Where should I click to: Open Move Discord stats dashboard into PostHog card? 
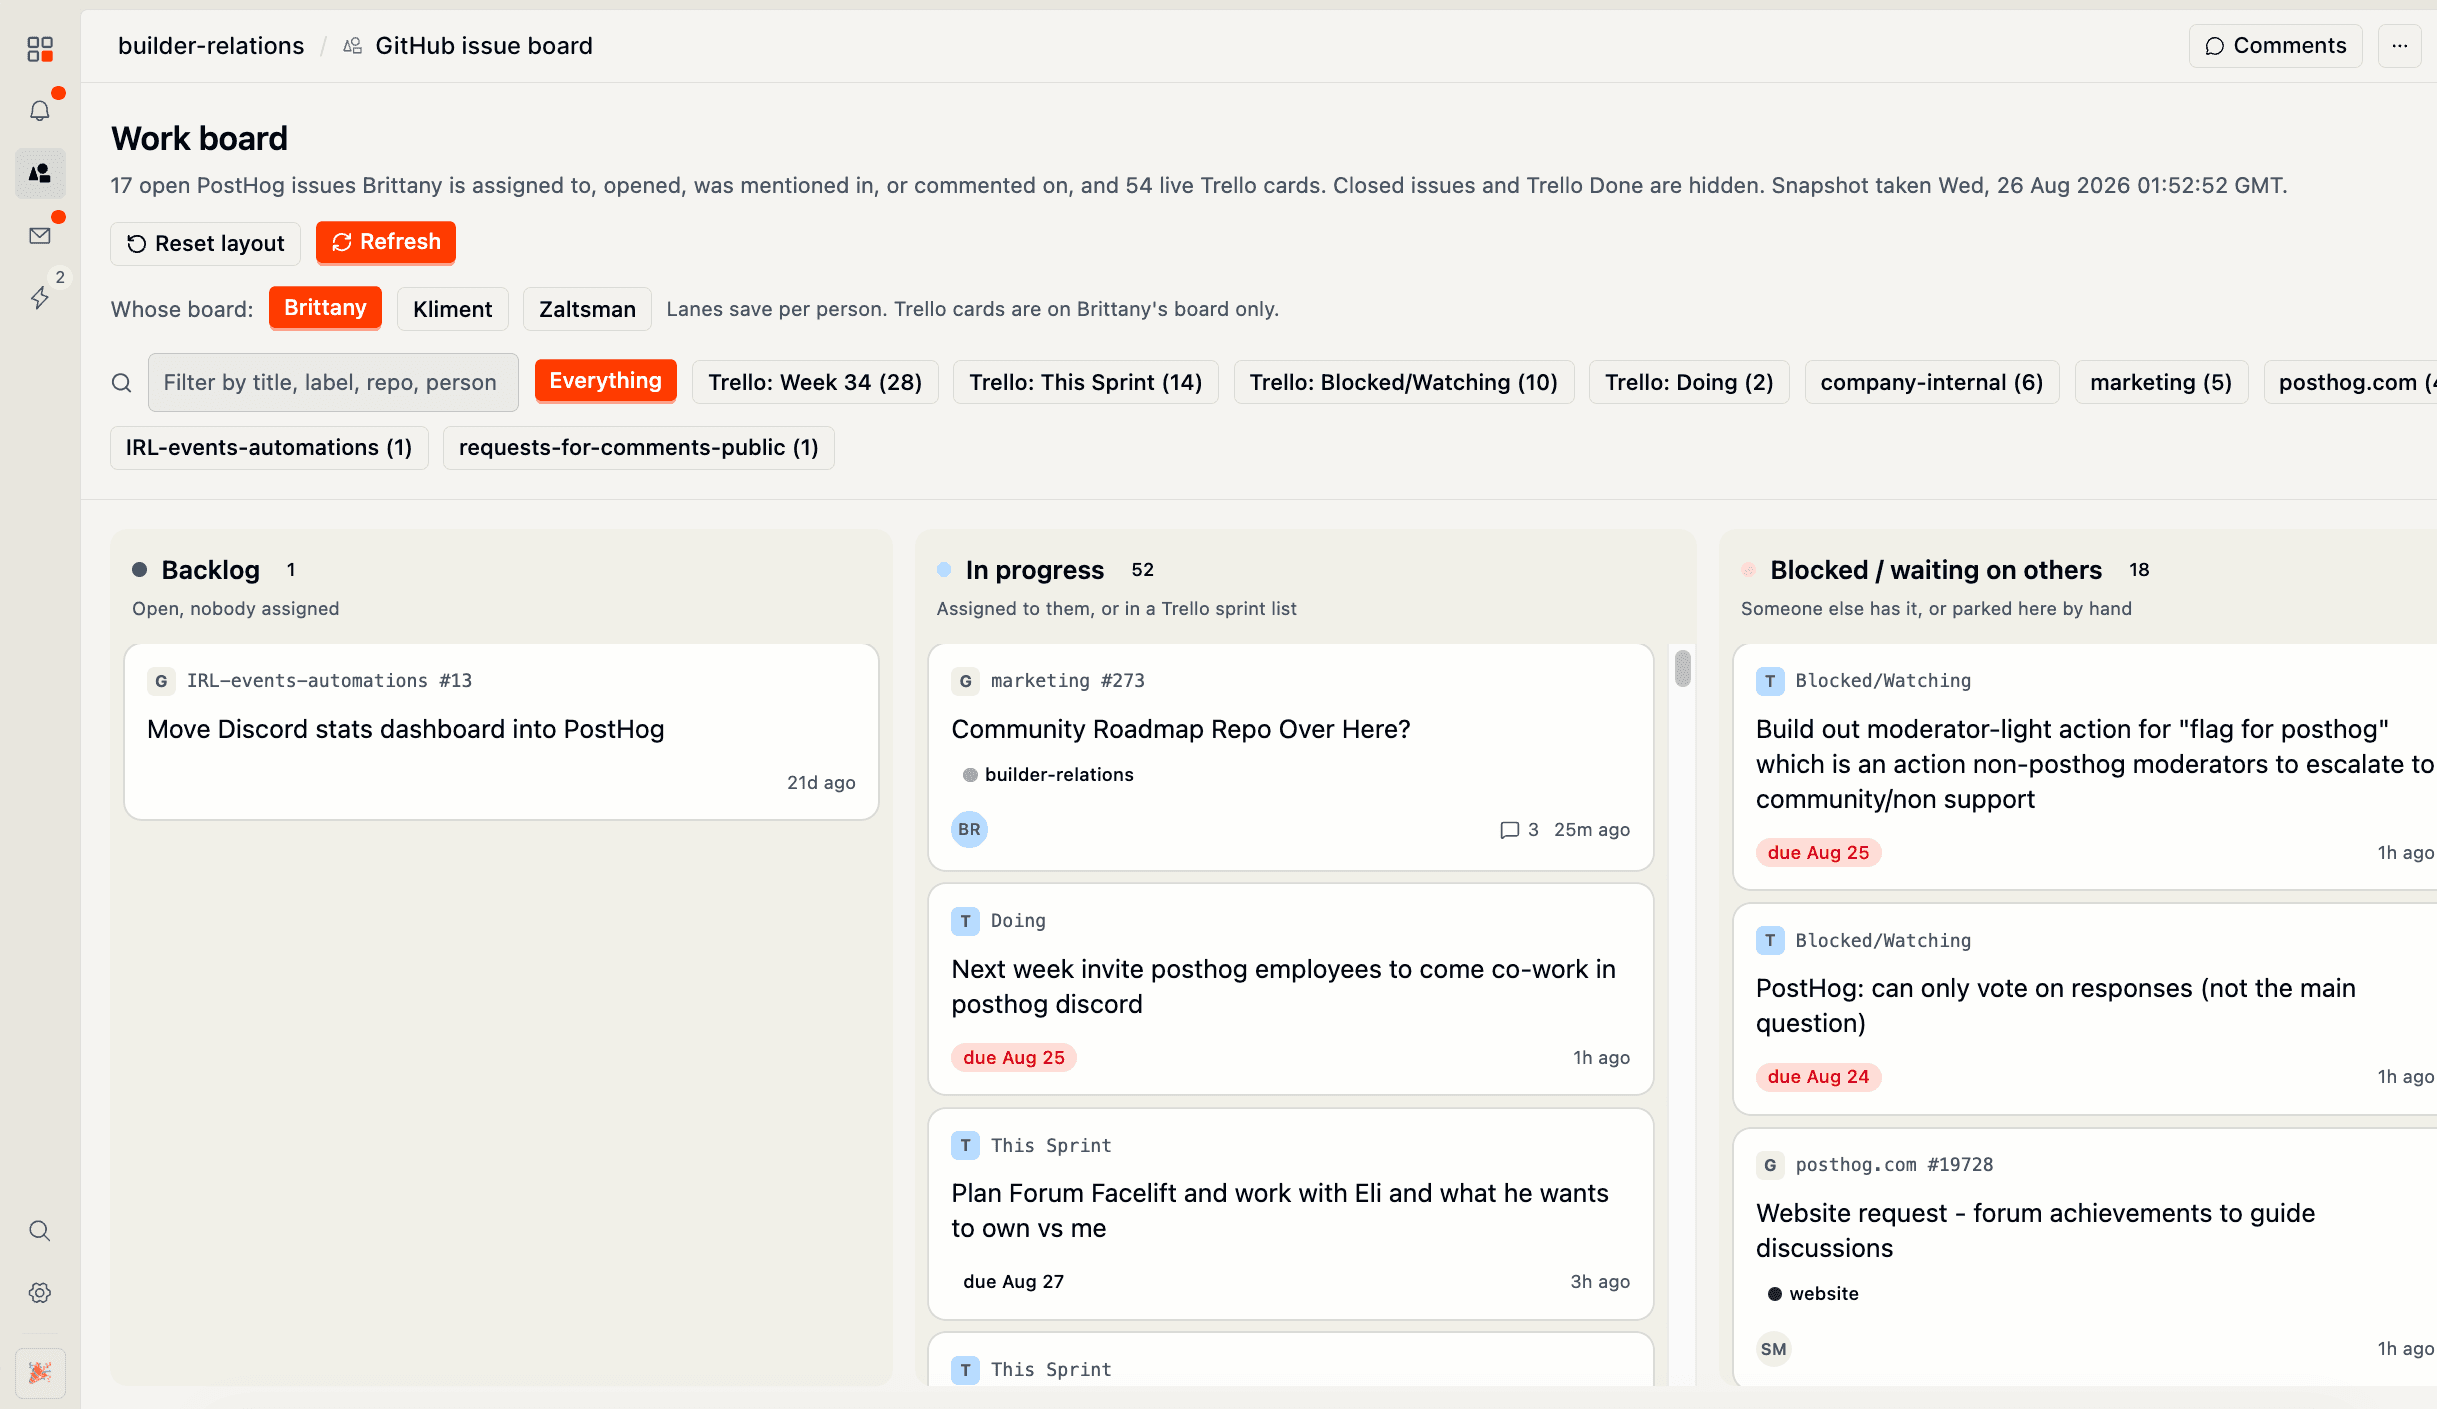pos(501,732)
